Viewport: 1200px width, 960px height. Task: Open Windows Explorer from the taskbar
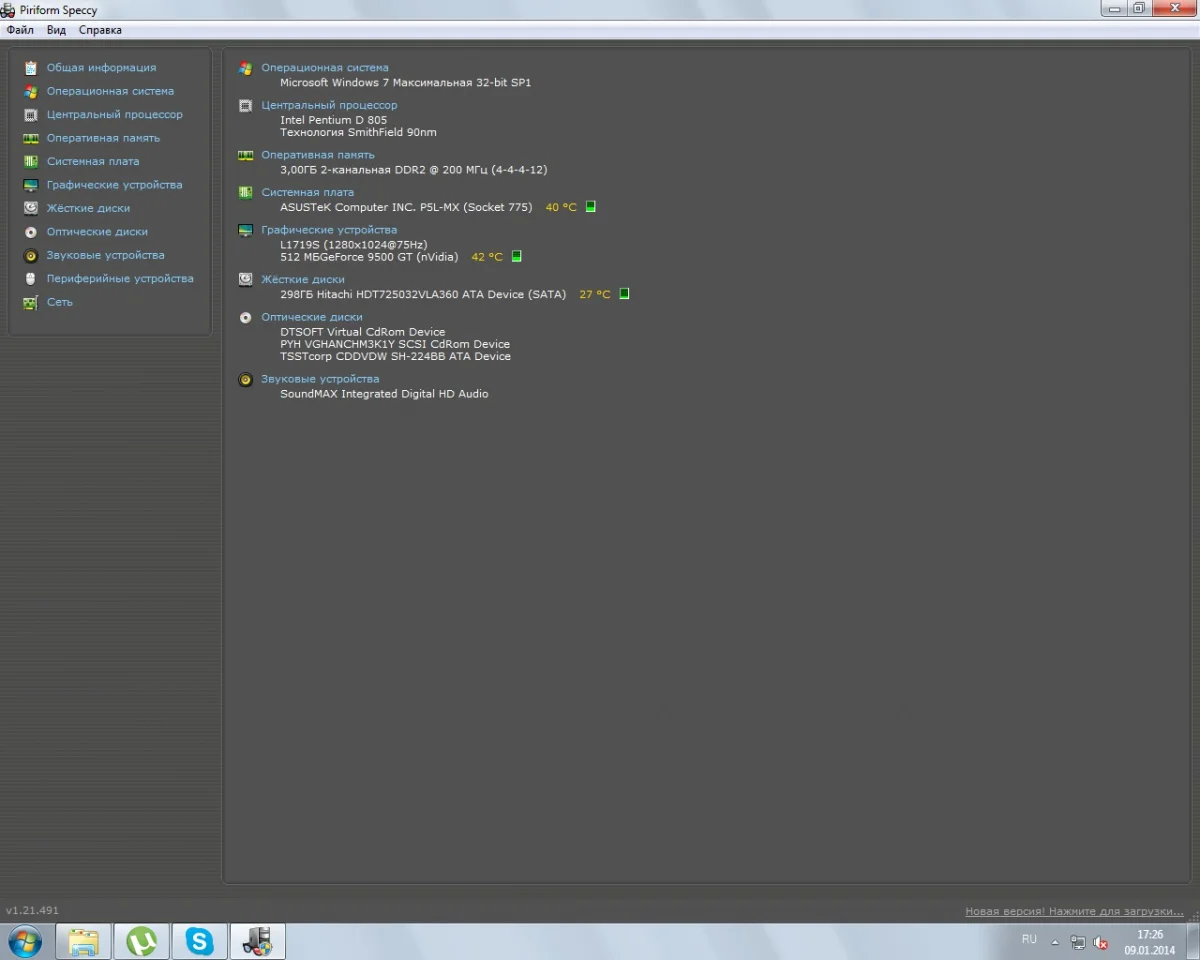83,942
